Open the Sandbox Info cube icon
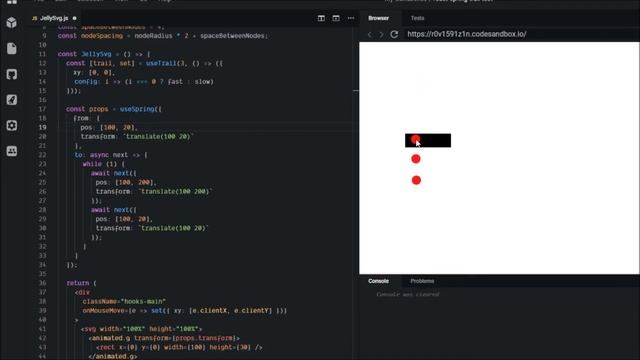Viewport: 640px width, 360px height. 11,22
